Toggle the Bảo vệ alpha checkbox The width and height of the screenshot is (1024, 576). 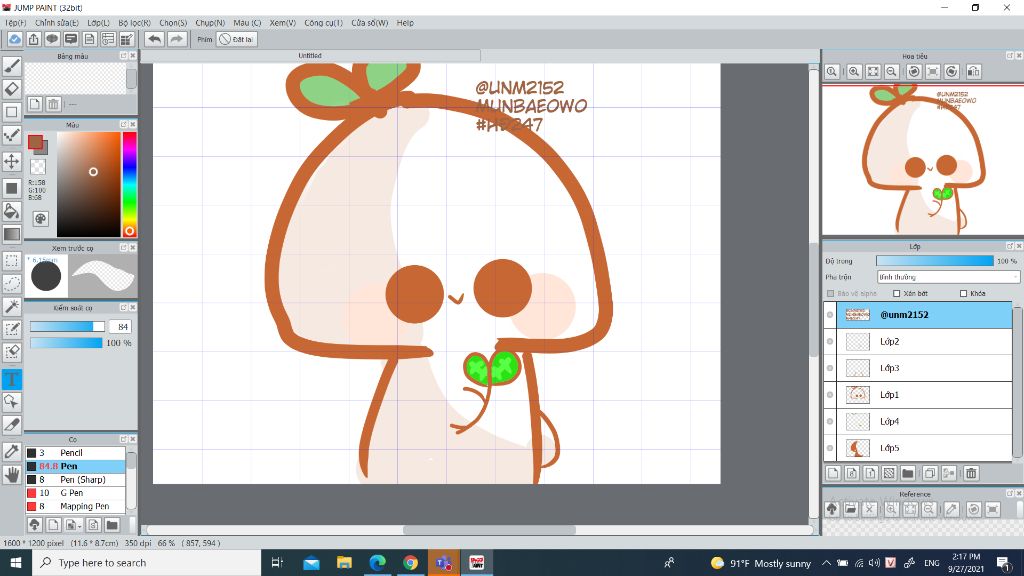[831, 293]
